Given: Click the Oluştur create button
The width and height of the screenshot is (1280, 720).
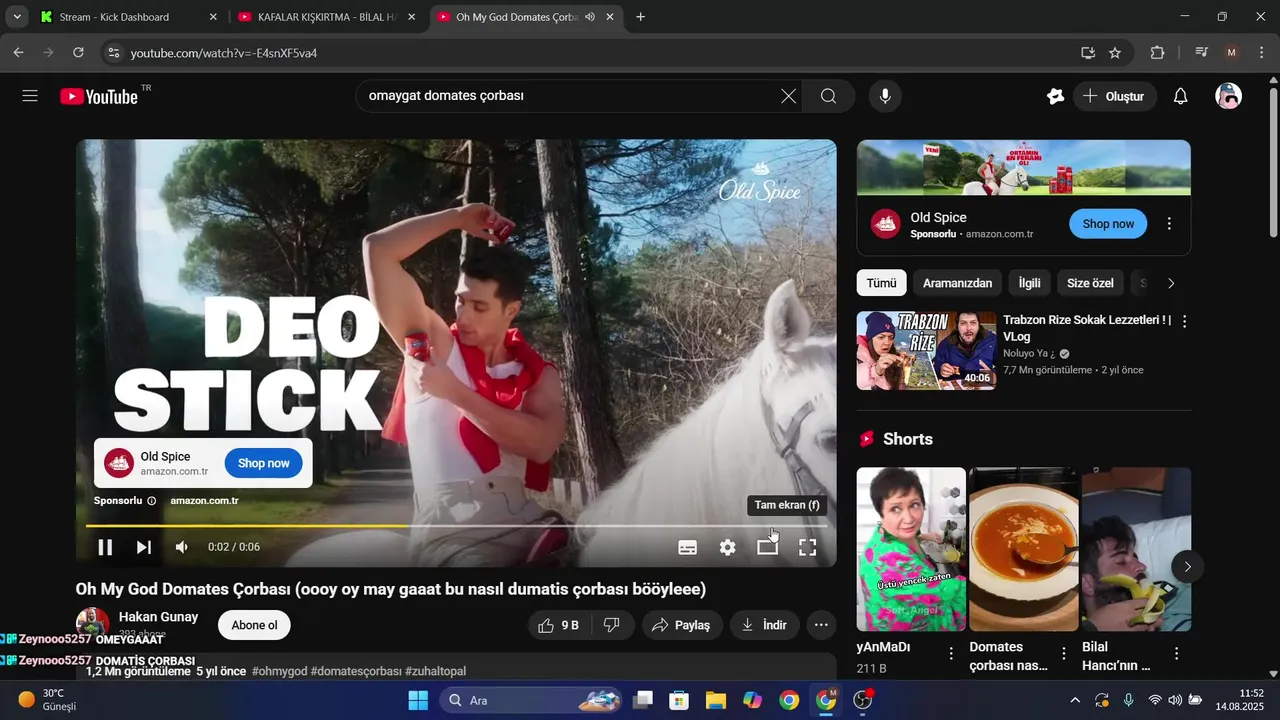Looking at the screenshot, I should click(x=1115, y=96).
